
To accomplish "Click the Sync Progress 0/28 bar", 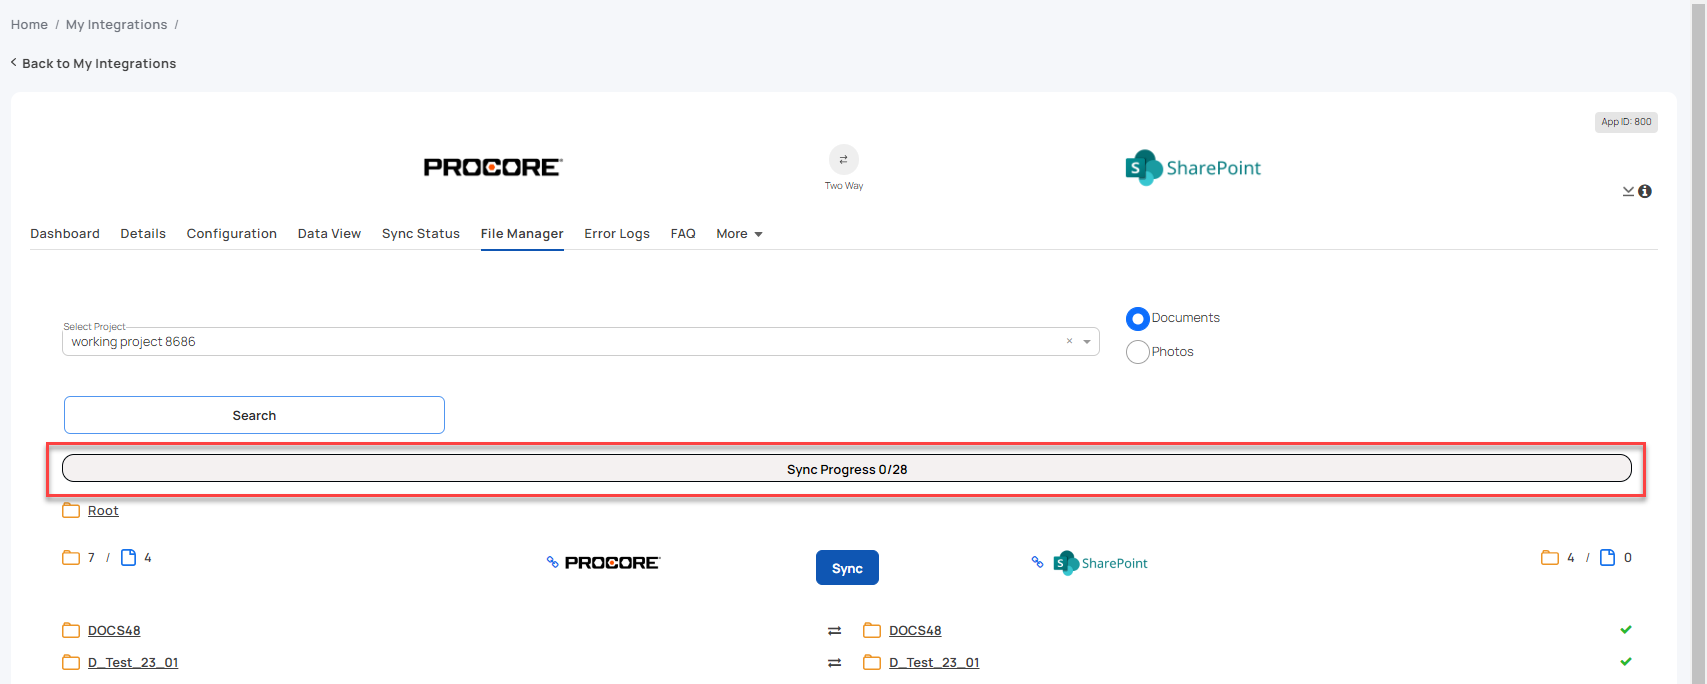I will click(847, 468).
